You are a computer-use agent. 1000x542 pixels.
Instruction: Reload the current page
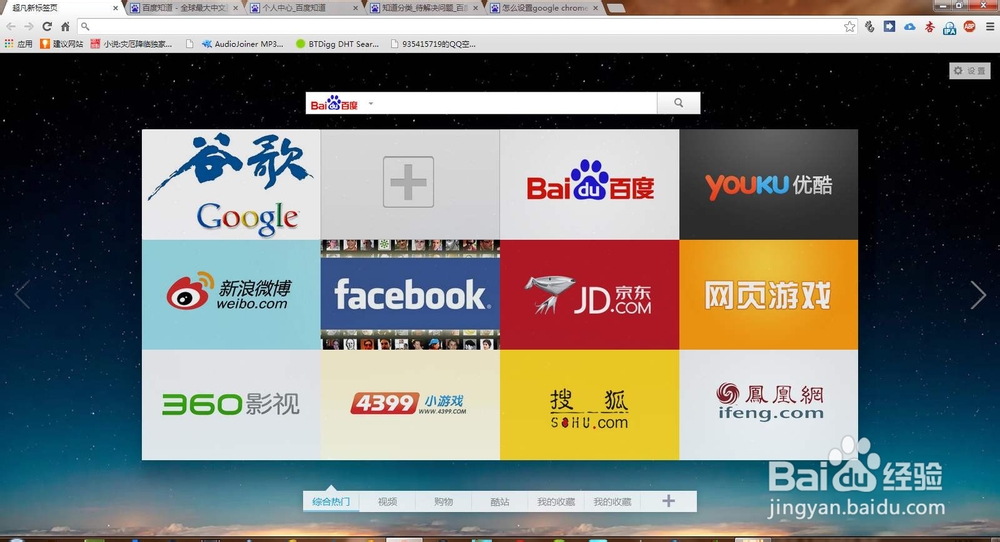click(x=47, y=26)
